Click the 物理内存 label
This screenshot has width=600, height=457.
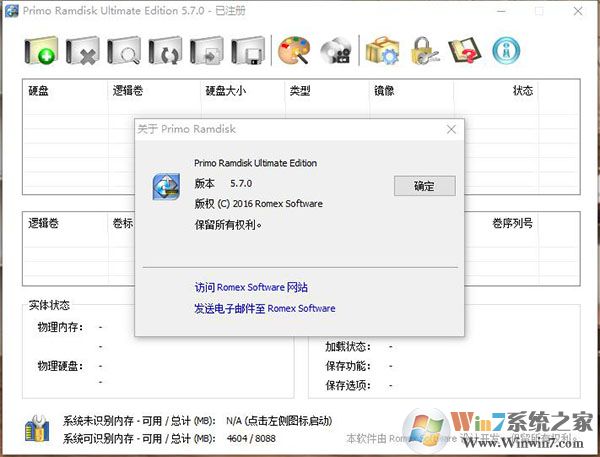[x=60, y=327]
